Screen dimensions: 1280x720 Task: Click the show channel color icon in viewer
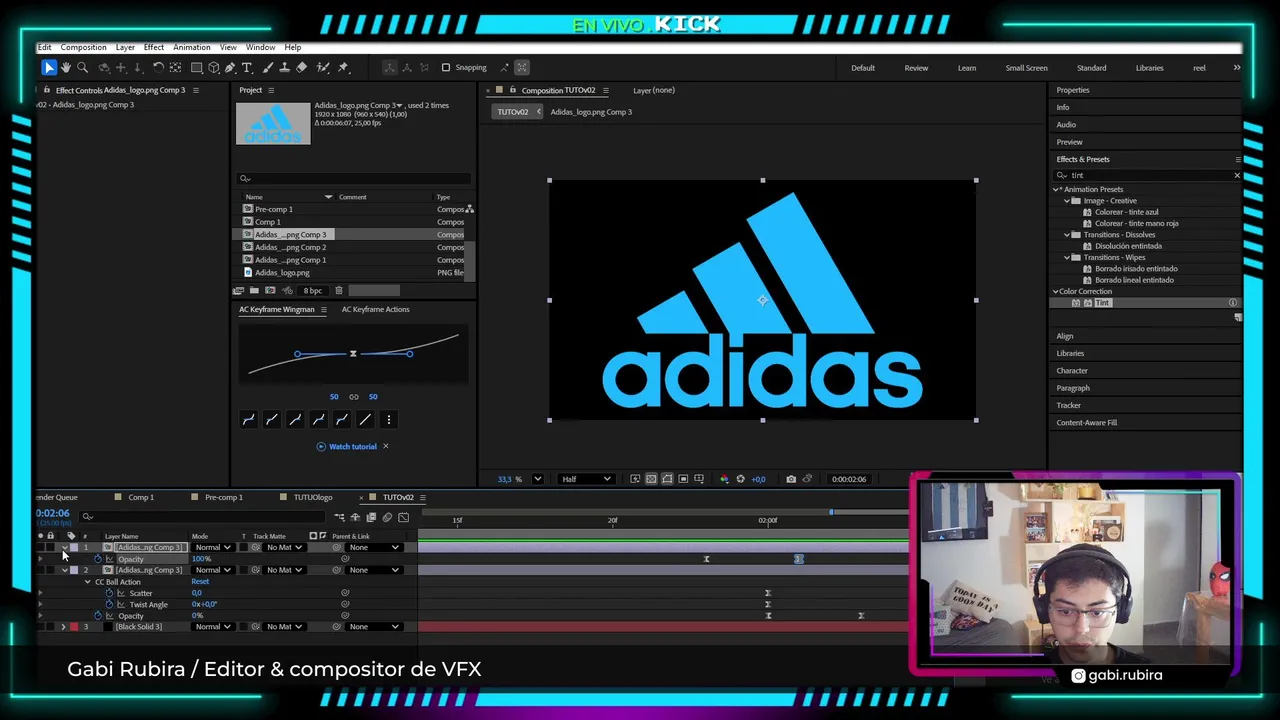point(724,479)
